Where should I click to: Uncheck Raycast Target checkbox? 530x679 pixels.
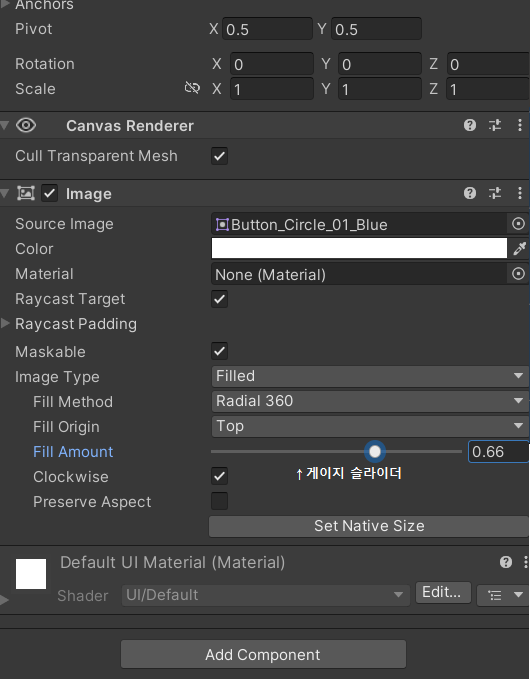click(220, 299)
